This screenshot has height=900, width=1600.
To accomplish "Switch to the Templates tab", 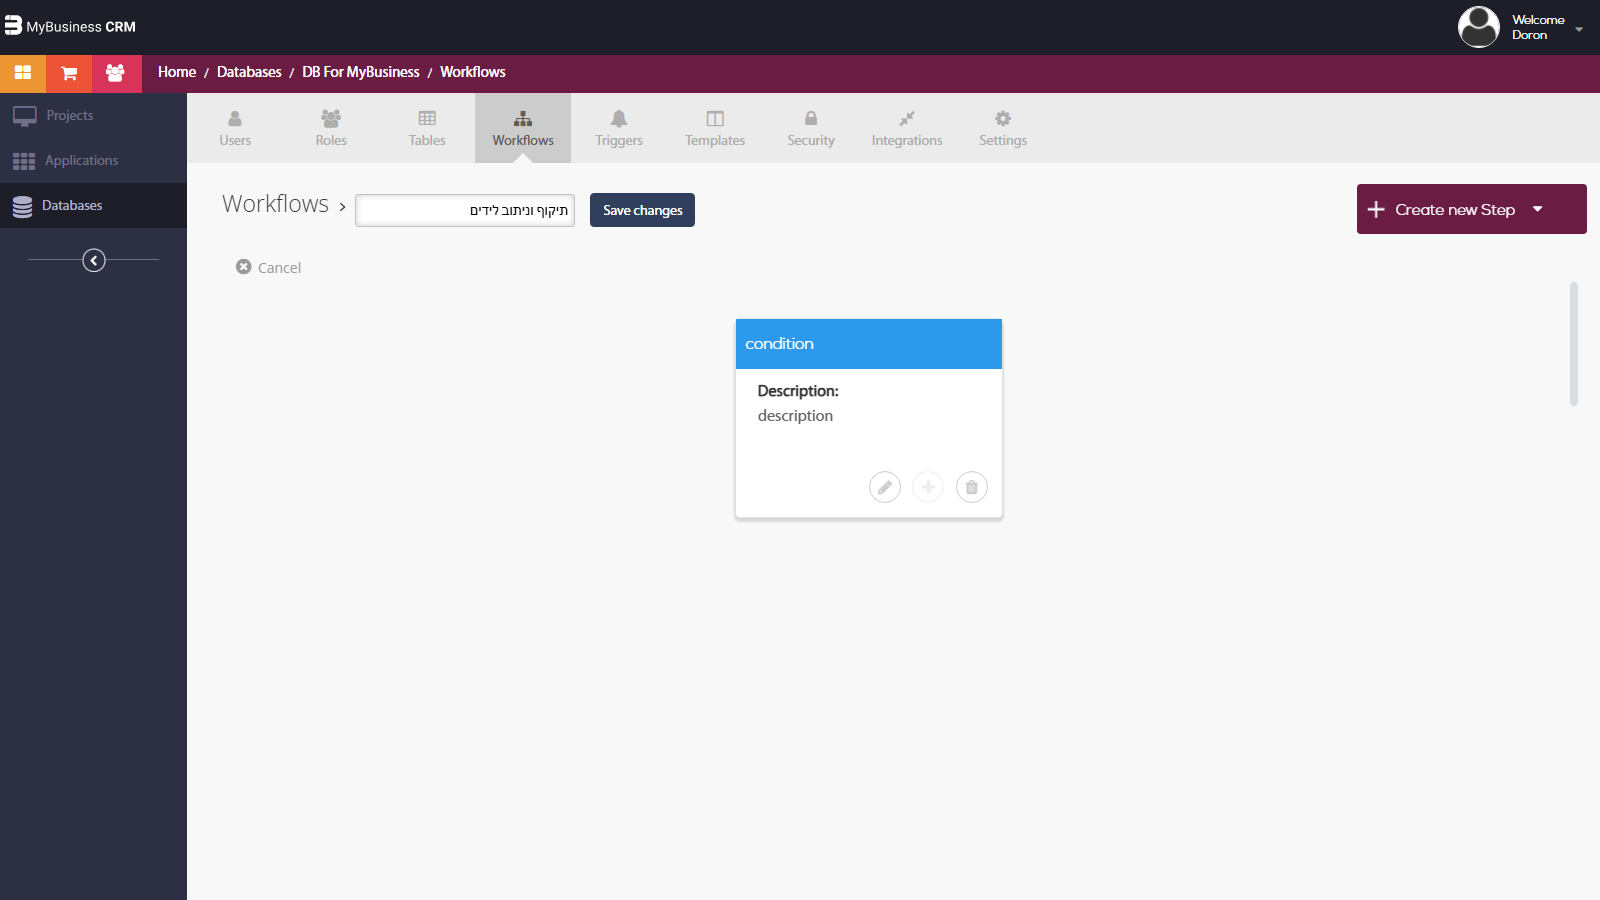I will tap(715, 128).
